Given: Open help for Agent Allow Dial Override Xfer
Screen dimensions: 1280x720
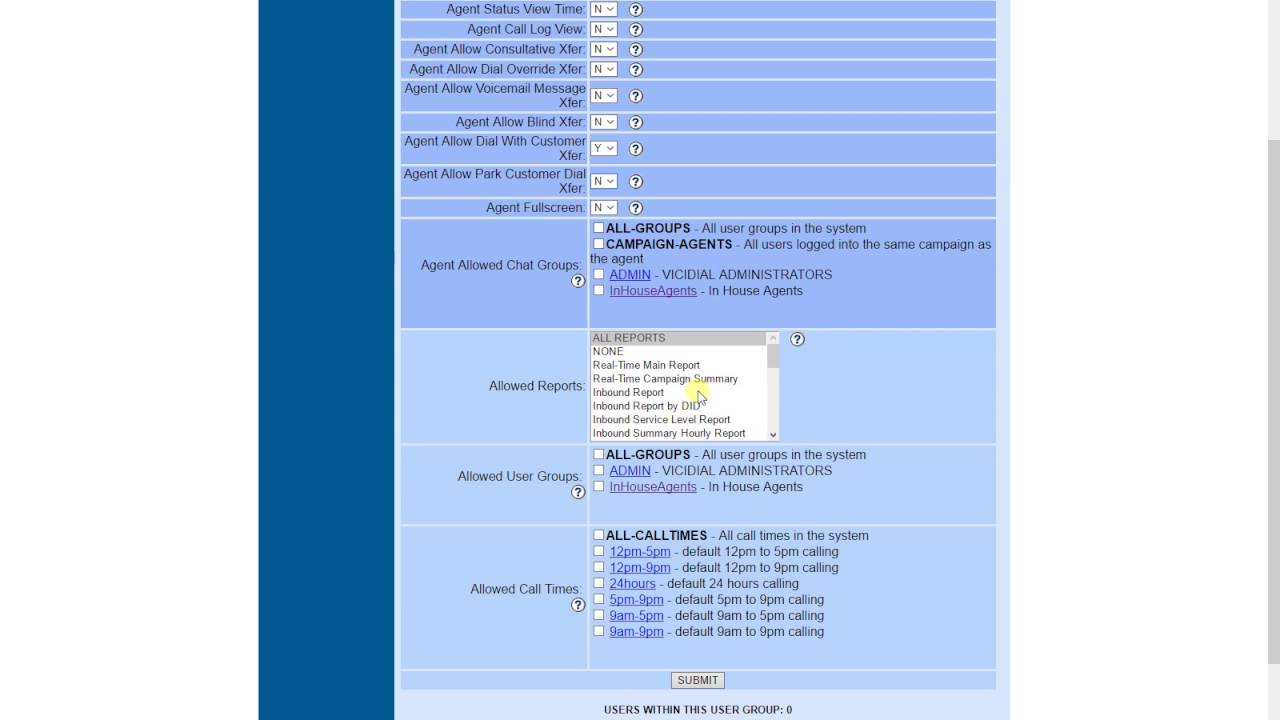Looking at the screenshot, I should tap(636, 69).
